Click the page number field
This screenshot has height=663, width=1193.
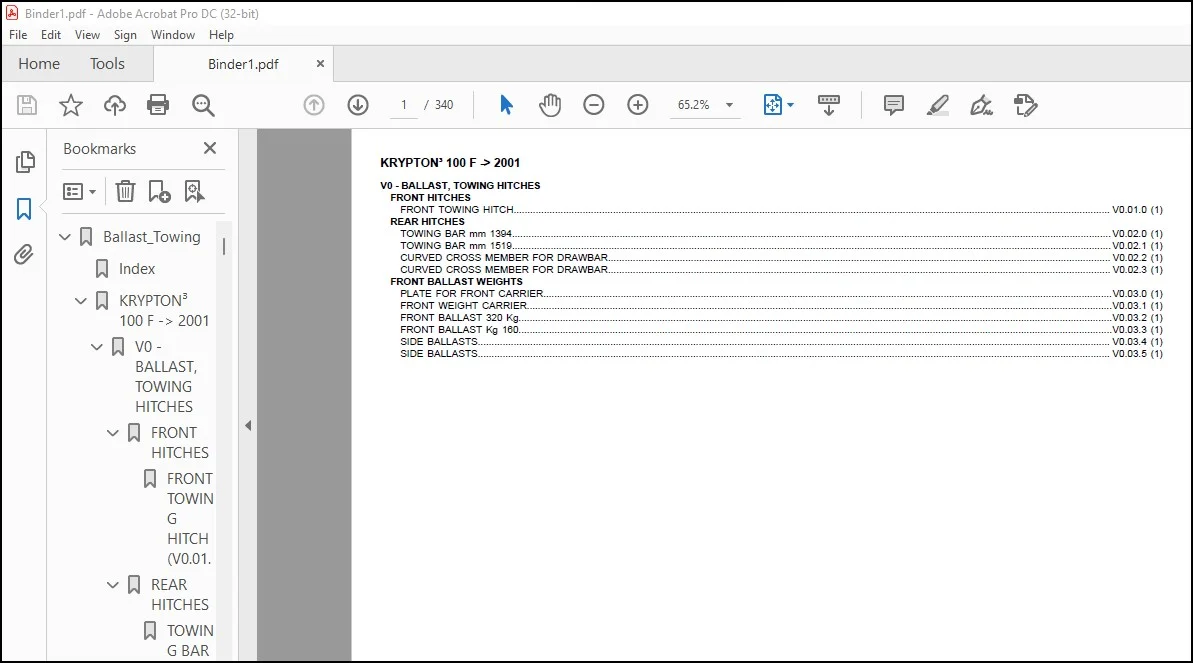click(403, 105)
